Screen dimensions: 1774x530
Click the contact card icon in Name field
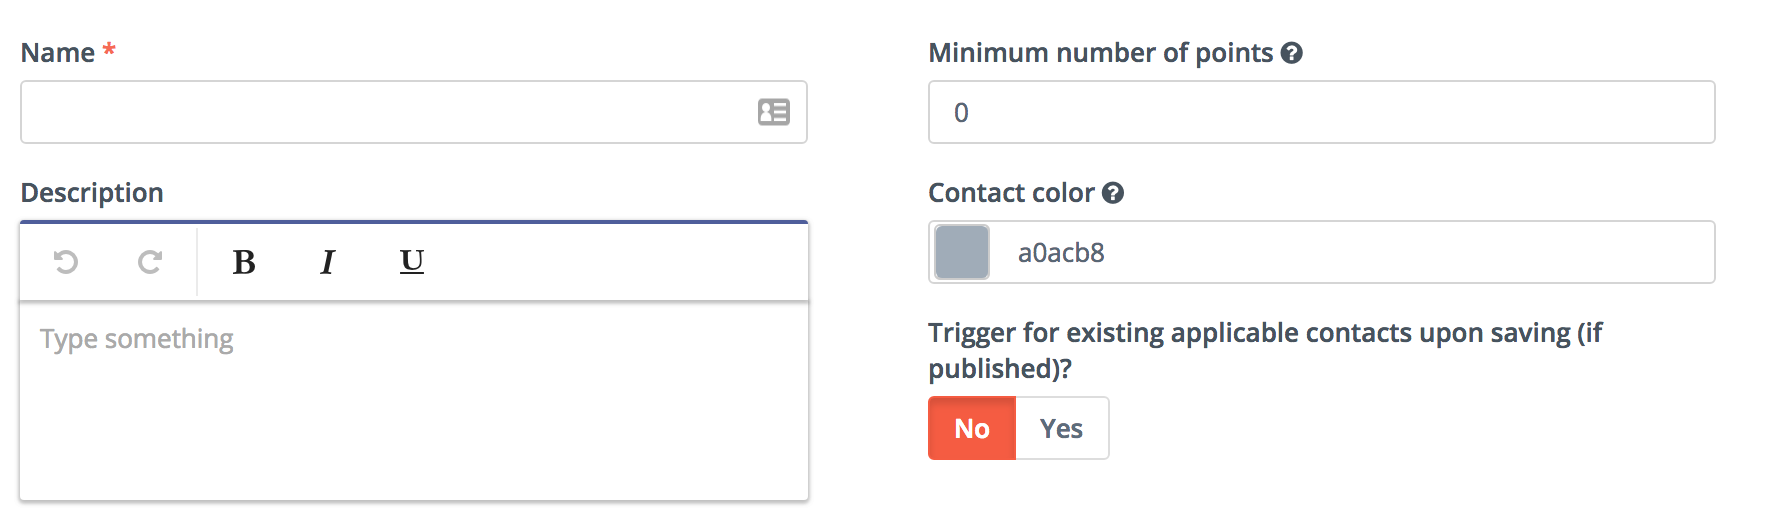(773, 112)
